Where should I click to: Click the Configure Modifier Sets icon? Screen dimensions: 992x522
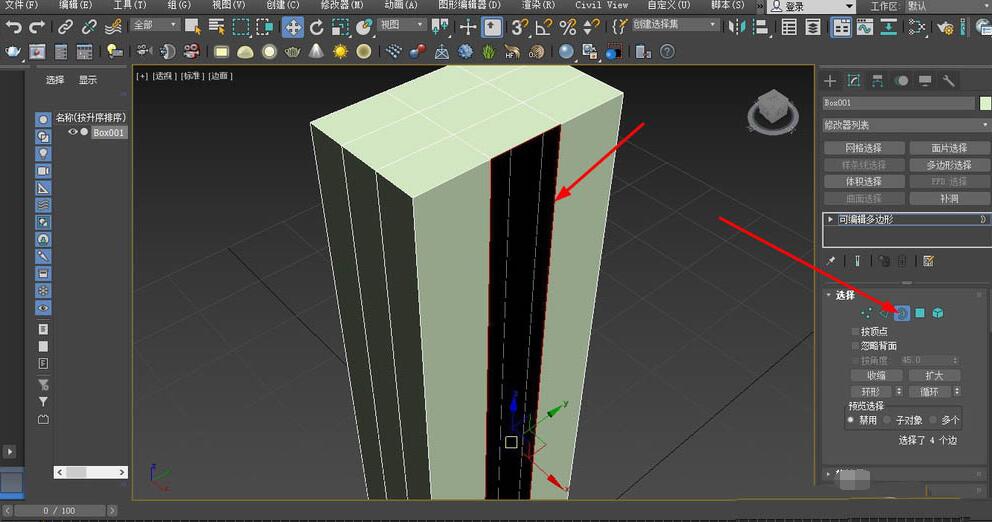pyautogui.click(x=928, y=261)
